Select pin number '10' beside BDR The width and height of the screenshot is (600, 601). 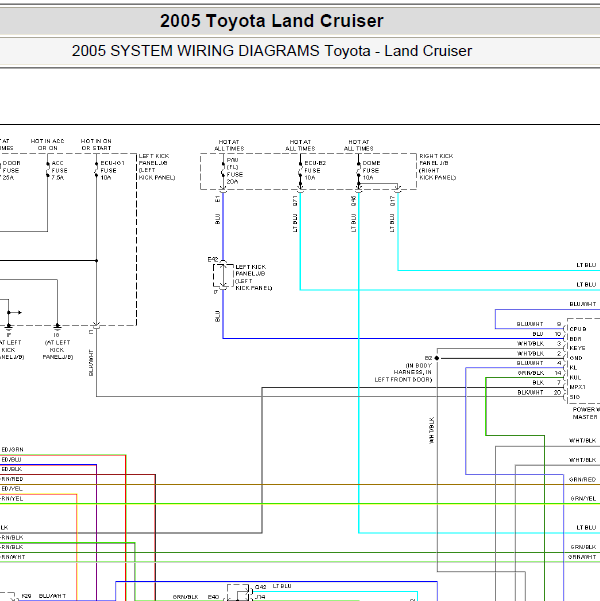558,334
